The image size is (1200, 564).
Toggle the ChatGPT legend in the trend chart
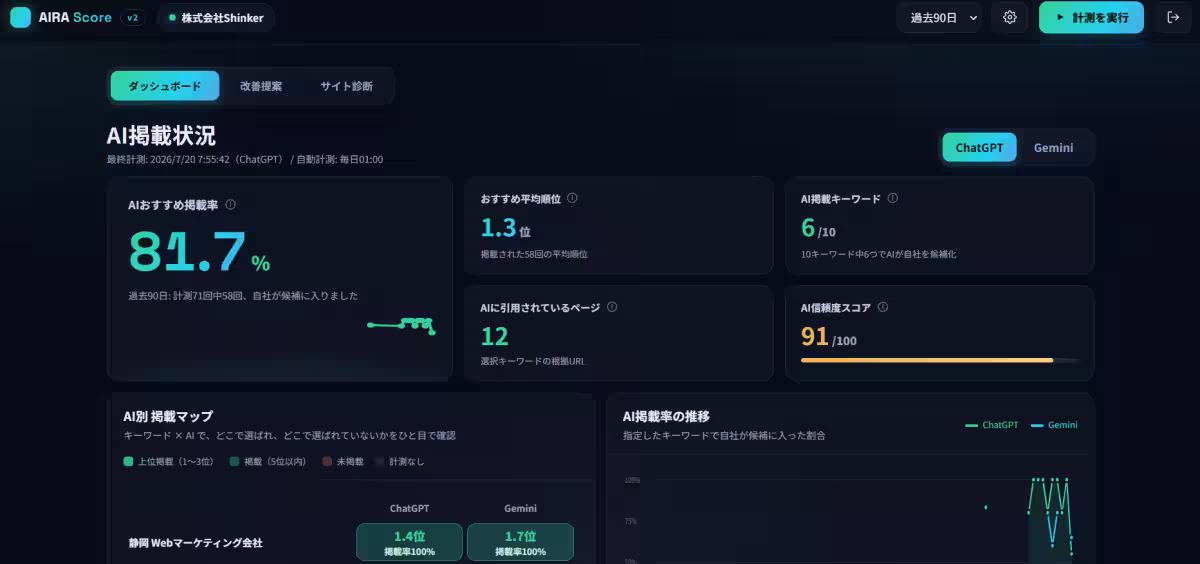(991, 425)
